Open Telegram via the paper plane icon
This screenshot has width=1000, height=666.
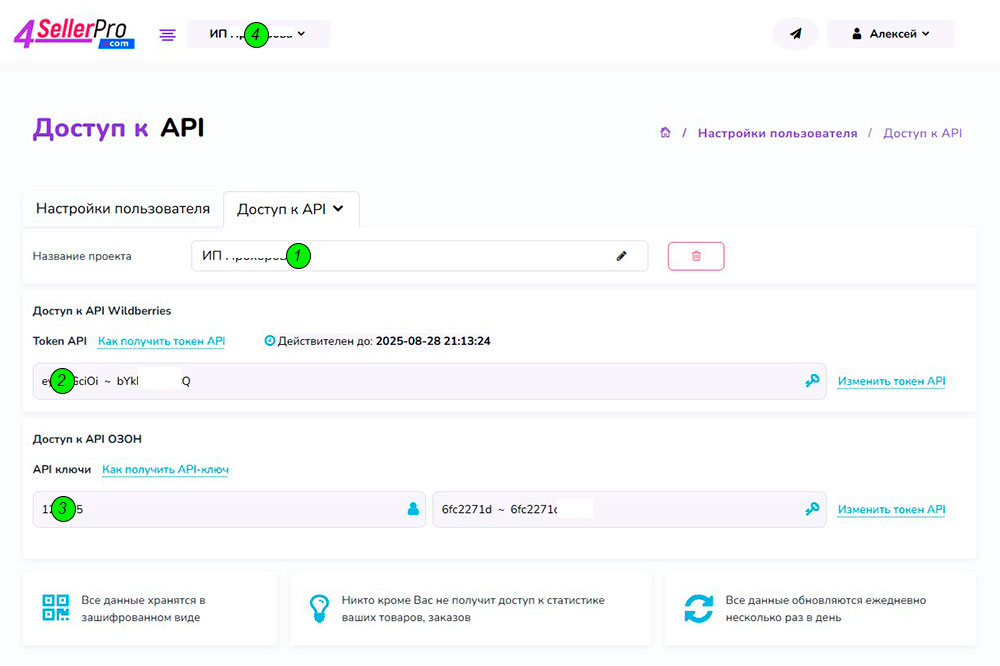pyautogui.click(x=795, y=33)
